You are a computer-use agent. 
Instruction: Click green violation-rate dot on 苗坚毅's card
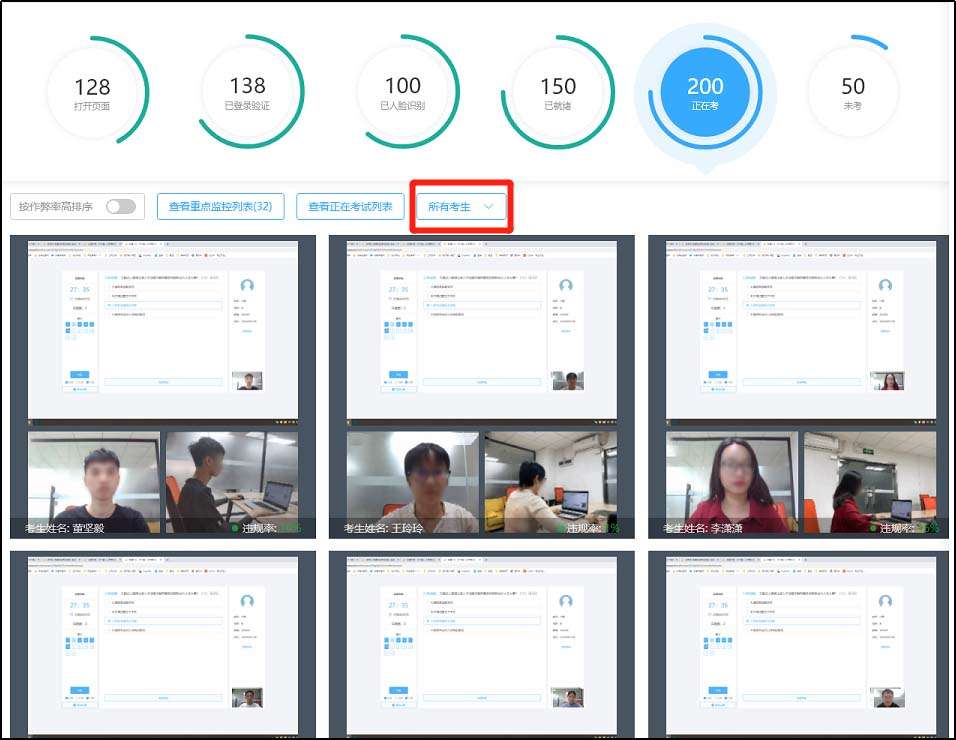click(235, 528)
